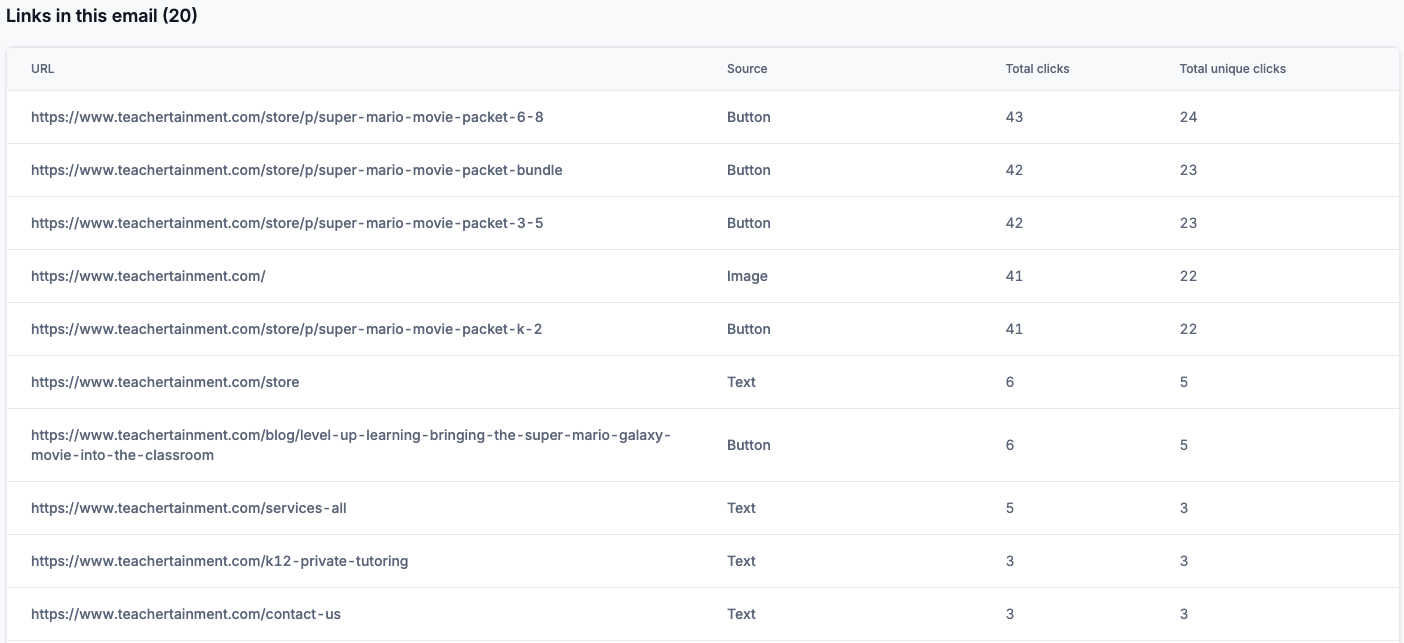Screen dimensions: 1404x643
Task: Click the Image source cell in the homepage row
Action: (747, 276)
